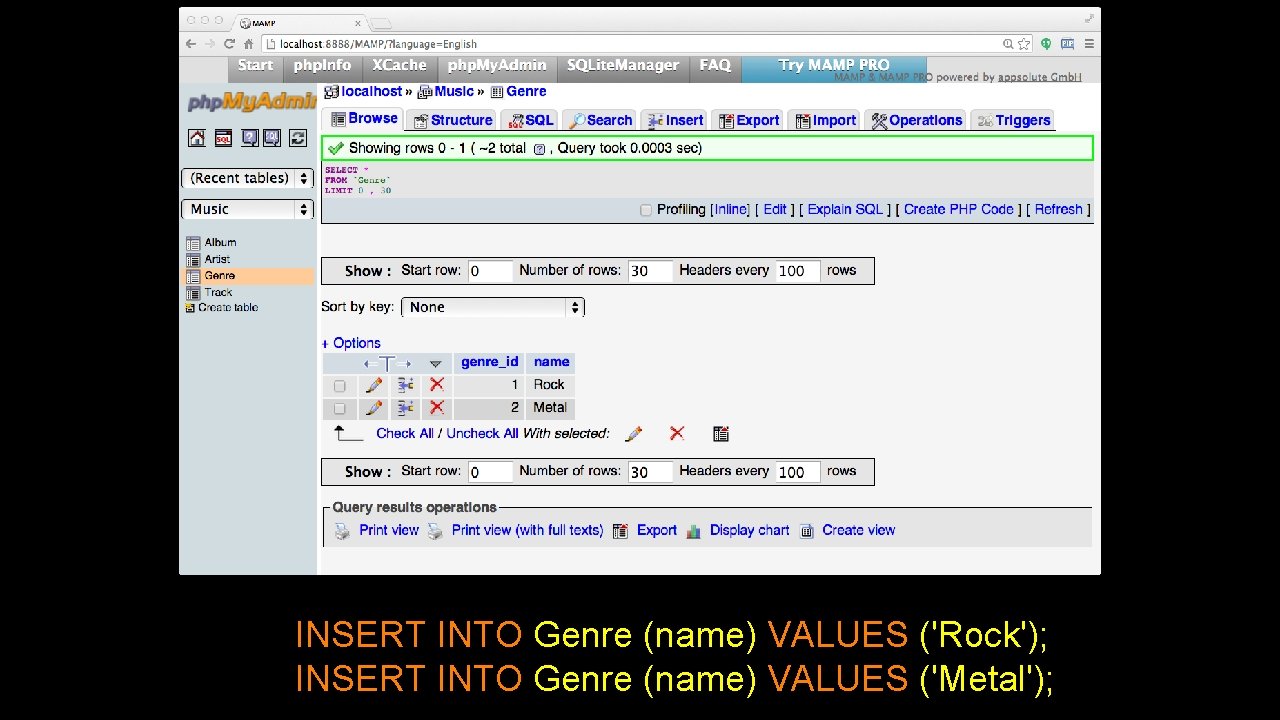Click the top Headers every input field
The height and width of the screenshot is (720, 1280).
pyautogui.click(x=797, y=271)
